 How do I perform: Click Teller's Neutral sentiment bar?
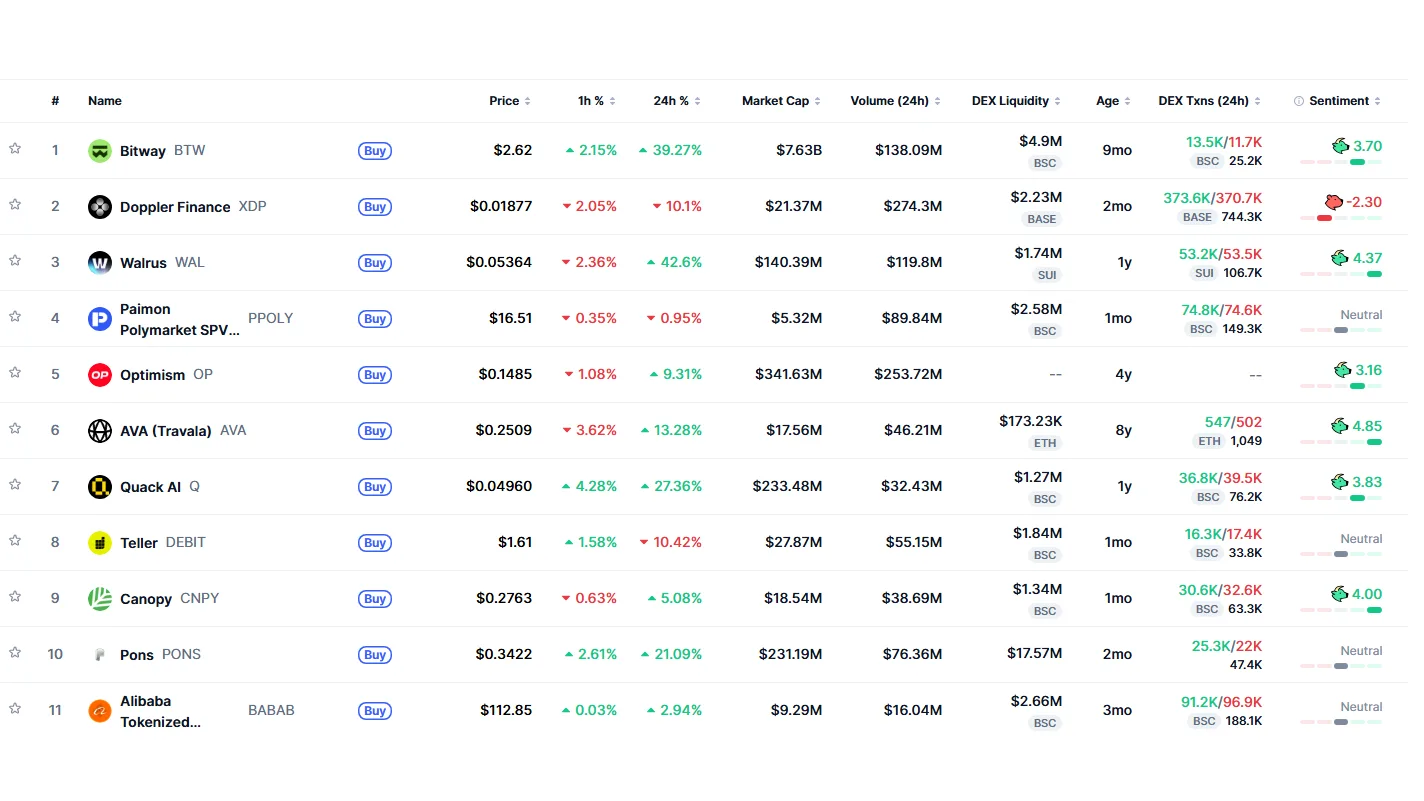coord(1341,554)
